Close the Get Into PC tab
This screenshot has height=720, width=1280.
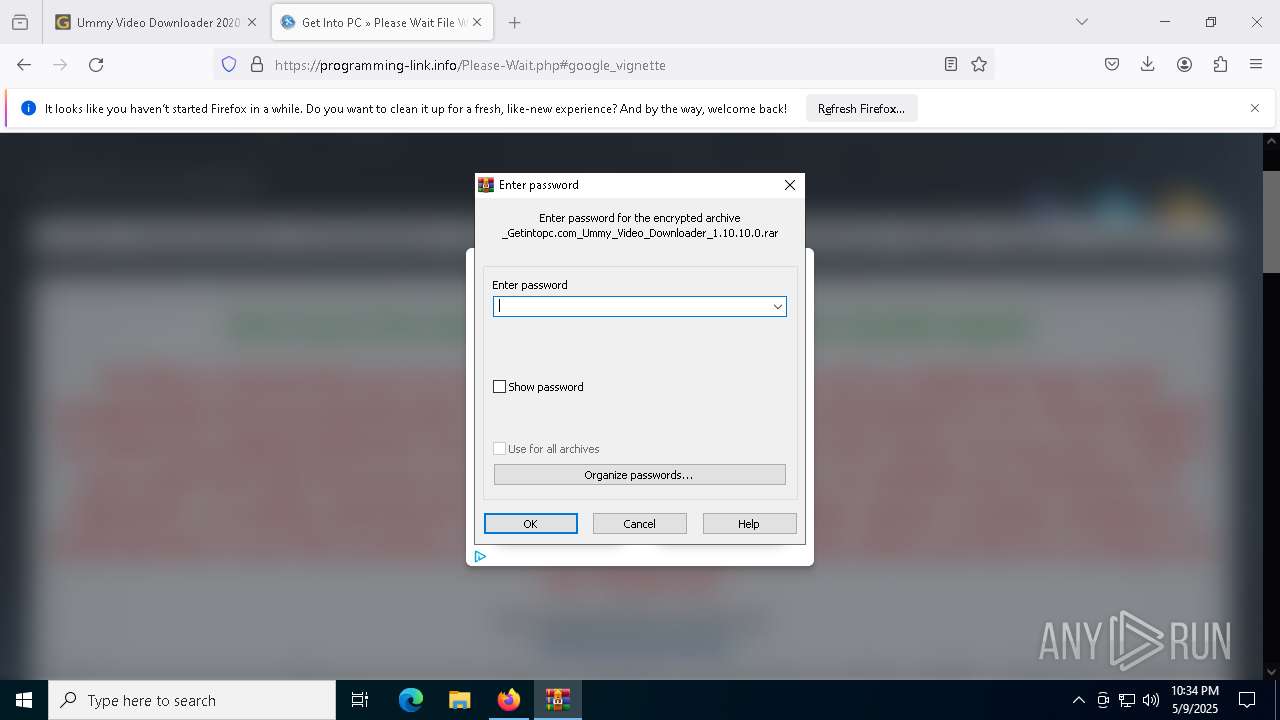click(x=477, y=22)
